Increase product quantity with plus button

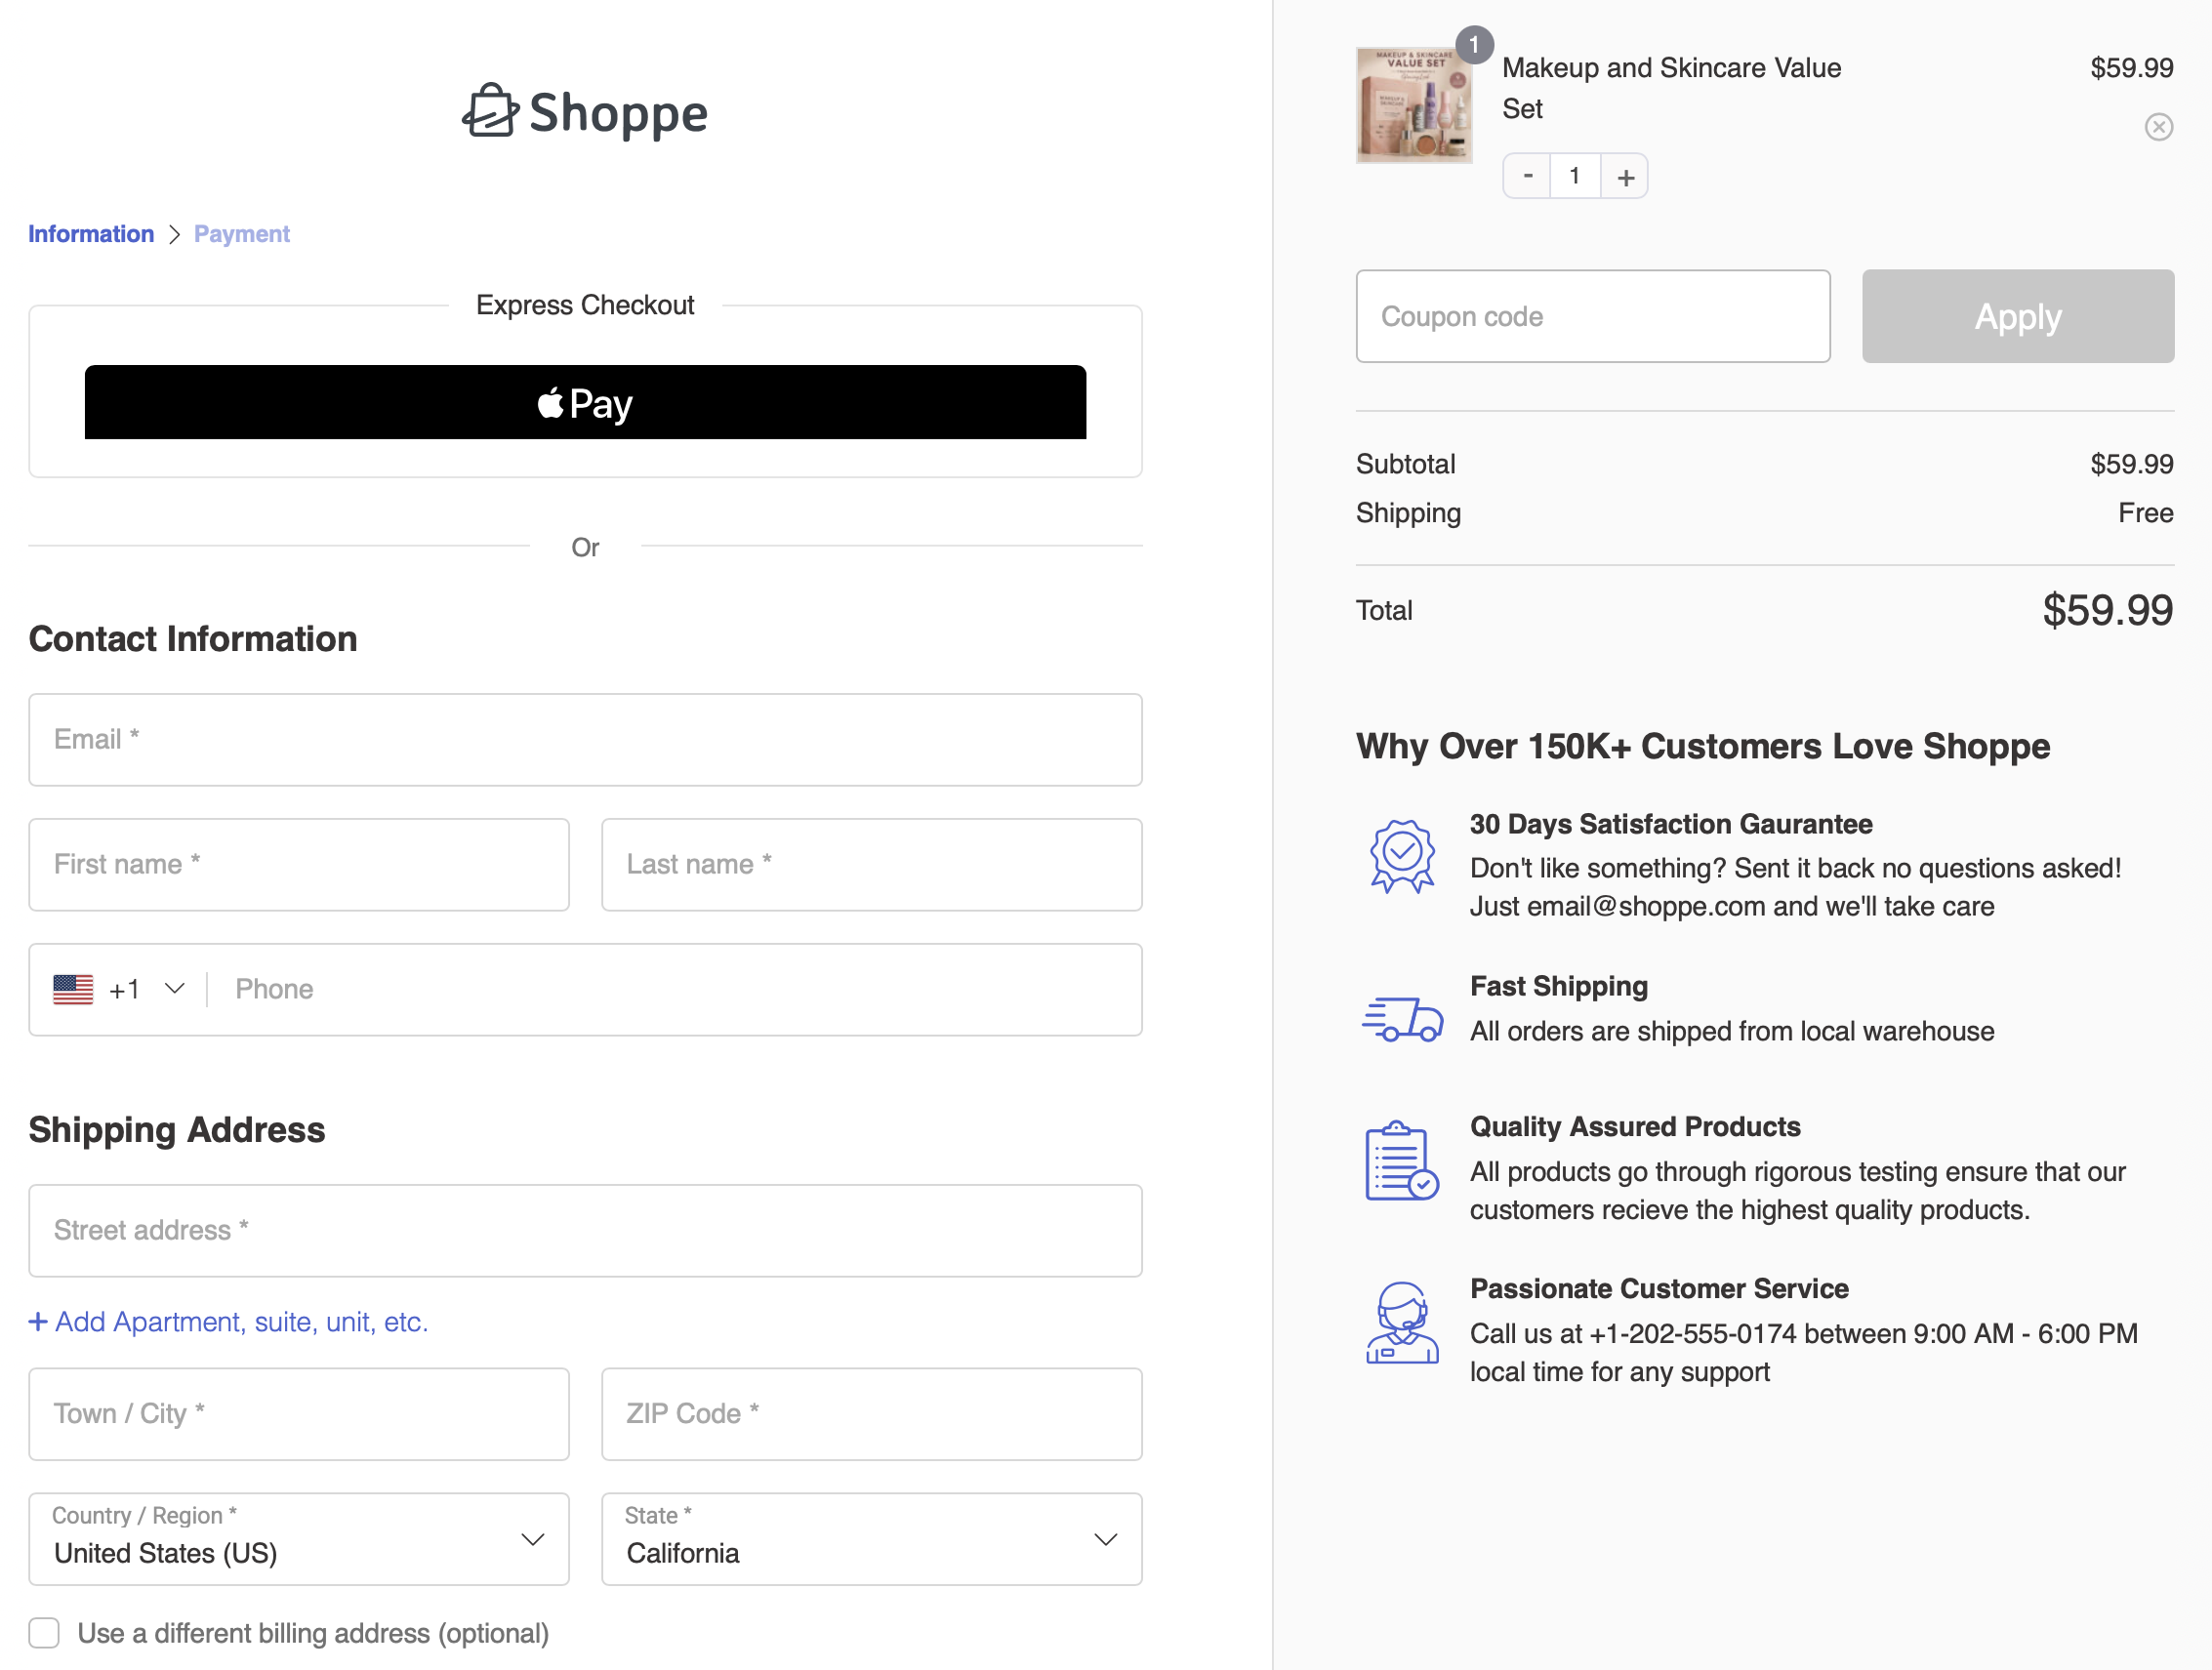tap(1625, 176)
